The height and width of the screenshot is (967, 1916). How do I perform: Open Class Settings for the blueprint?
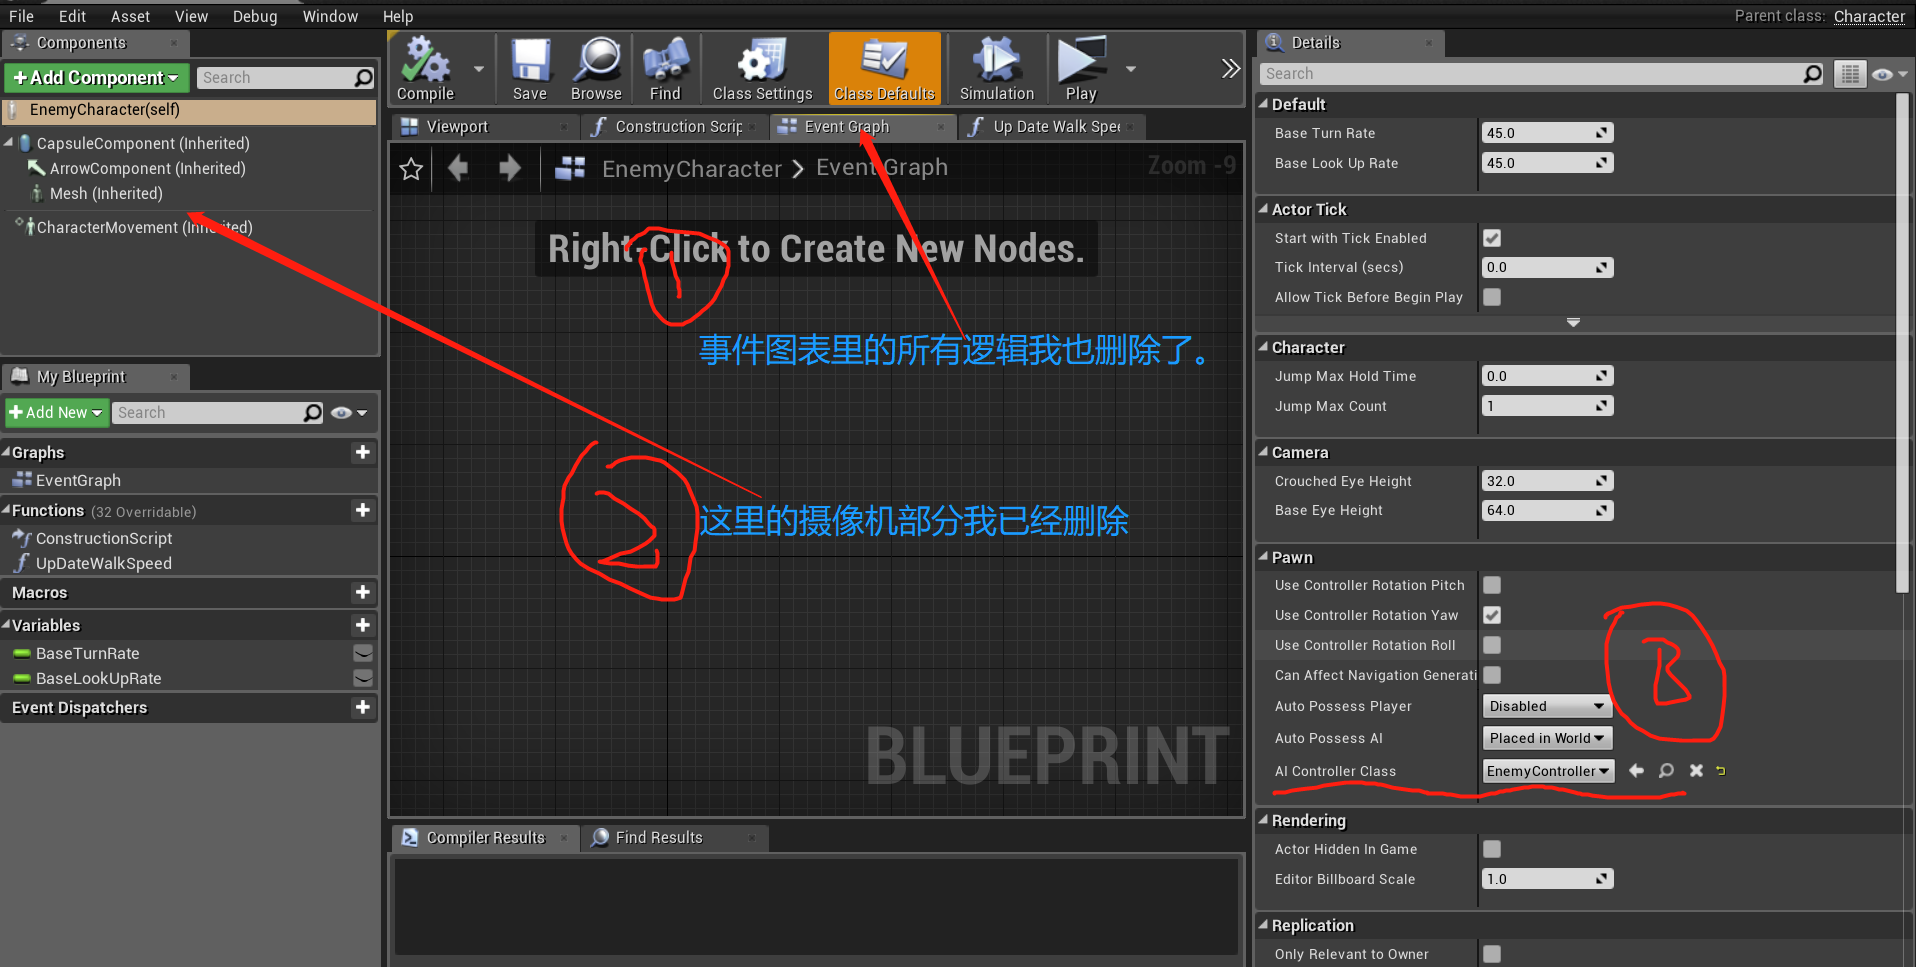coord(761,67)
